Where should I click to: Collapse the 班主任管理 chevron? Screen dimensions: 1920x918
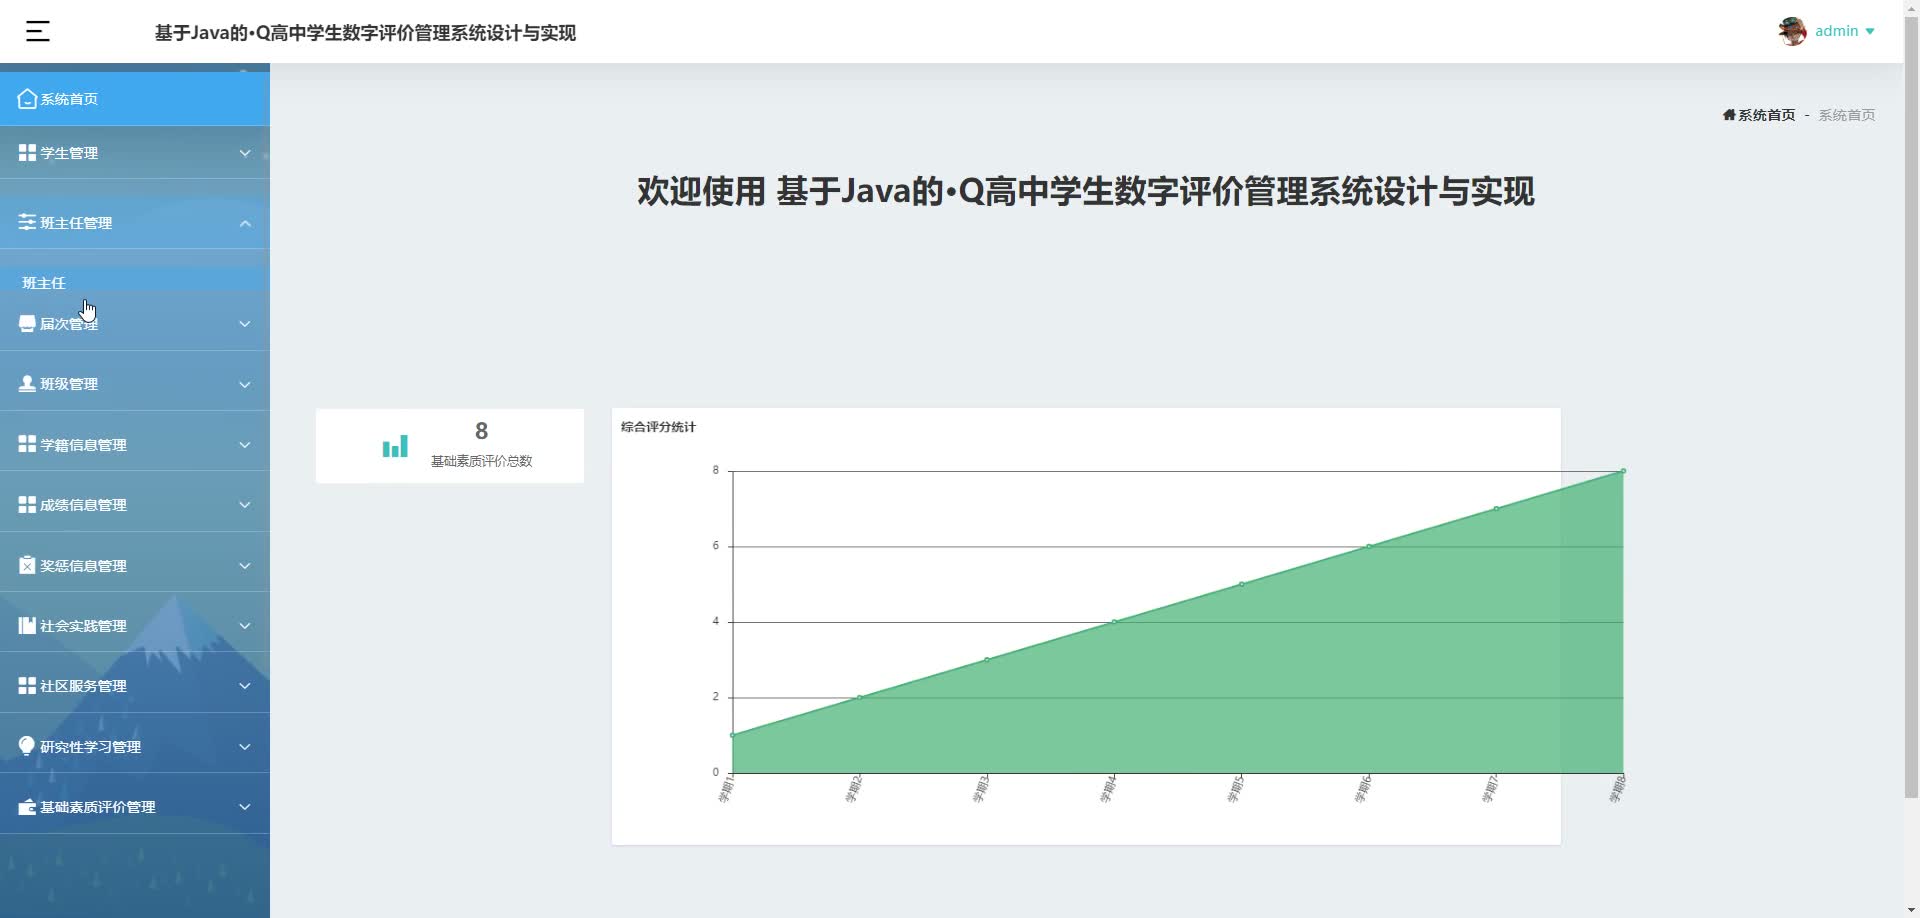click(245, 223)
